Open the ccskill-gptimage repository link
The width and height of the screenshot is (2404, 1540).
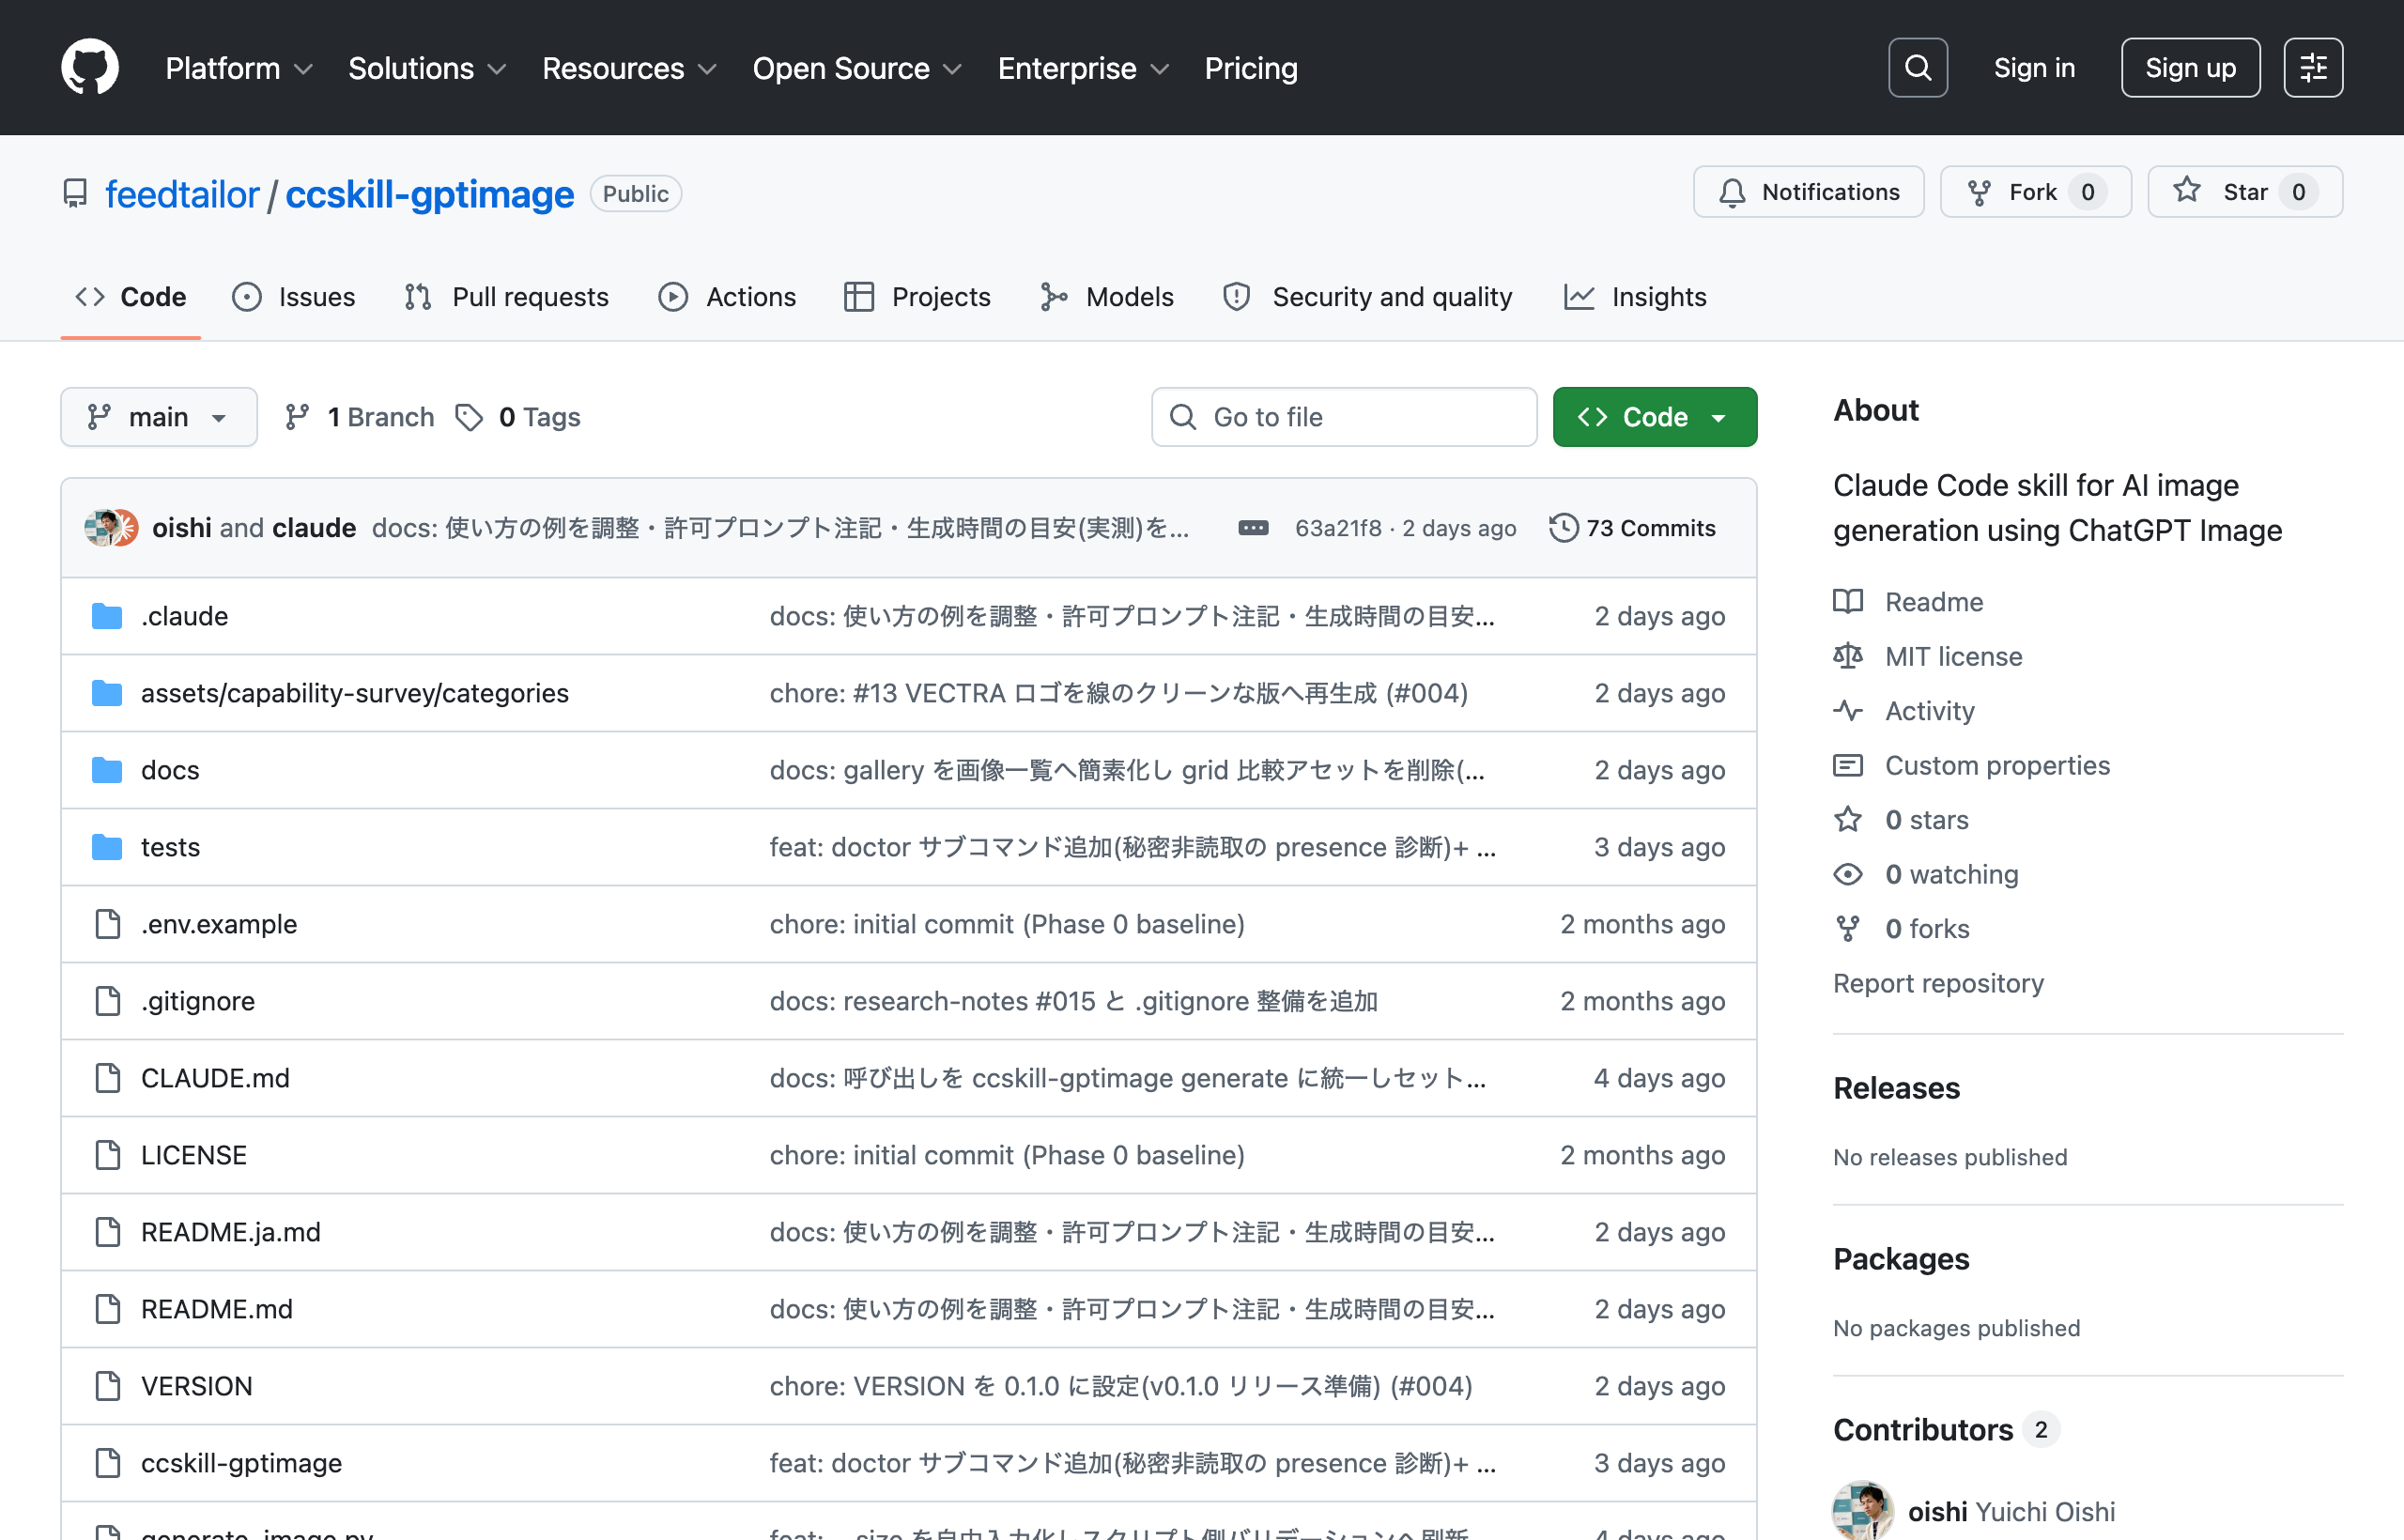tap(430, 194)
